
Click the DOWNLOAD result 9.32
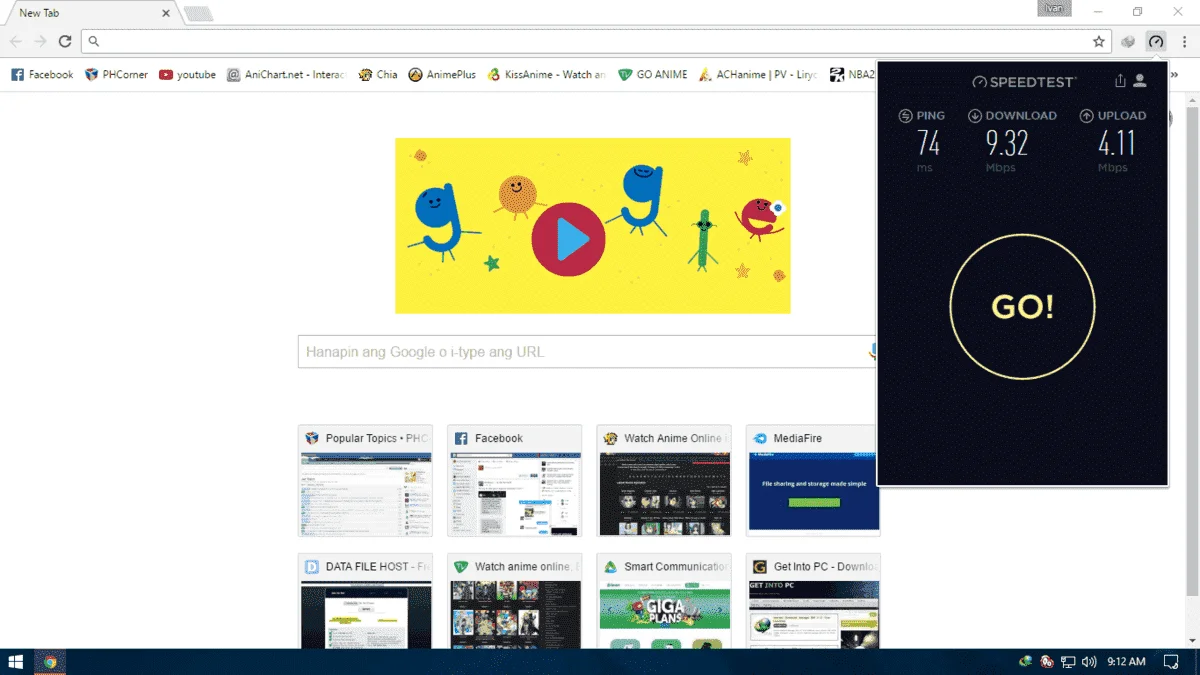[x=1007, y=144]
